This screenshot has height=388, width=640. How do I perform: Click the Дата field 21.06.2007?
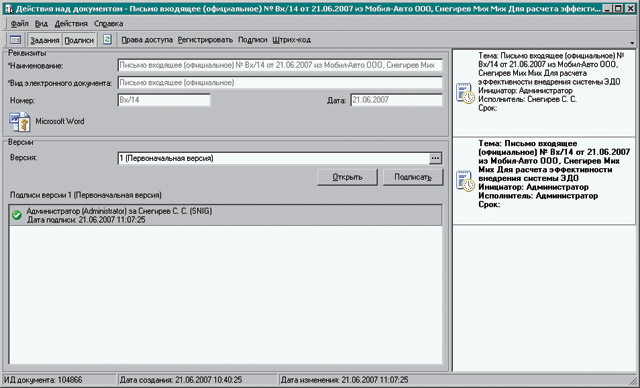coord(396,100)
